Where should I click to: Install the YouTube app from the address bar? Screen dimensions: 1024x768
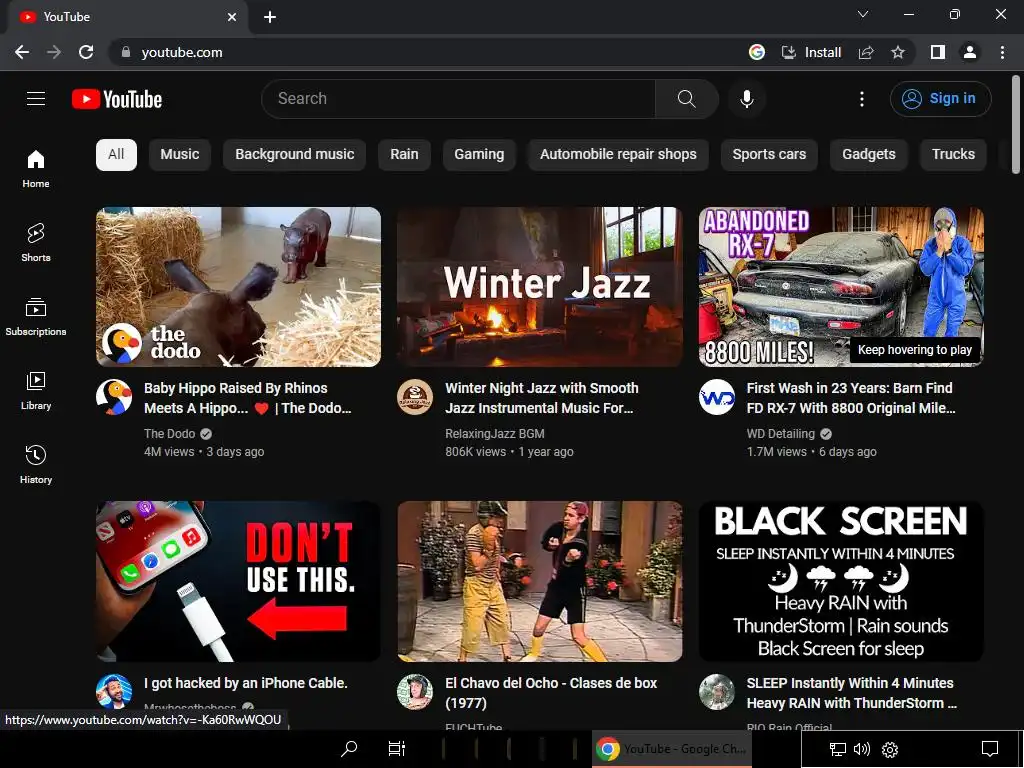coord(811,52)
